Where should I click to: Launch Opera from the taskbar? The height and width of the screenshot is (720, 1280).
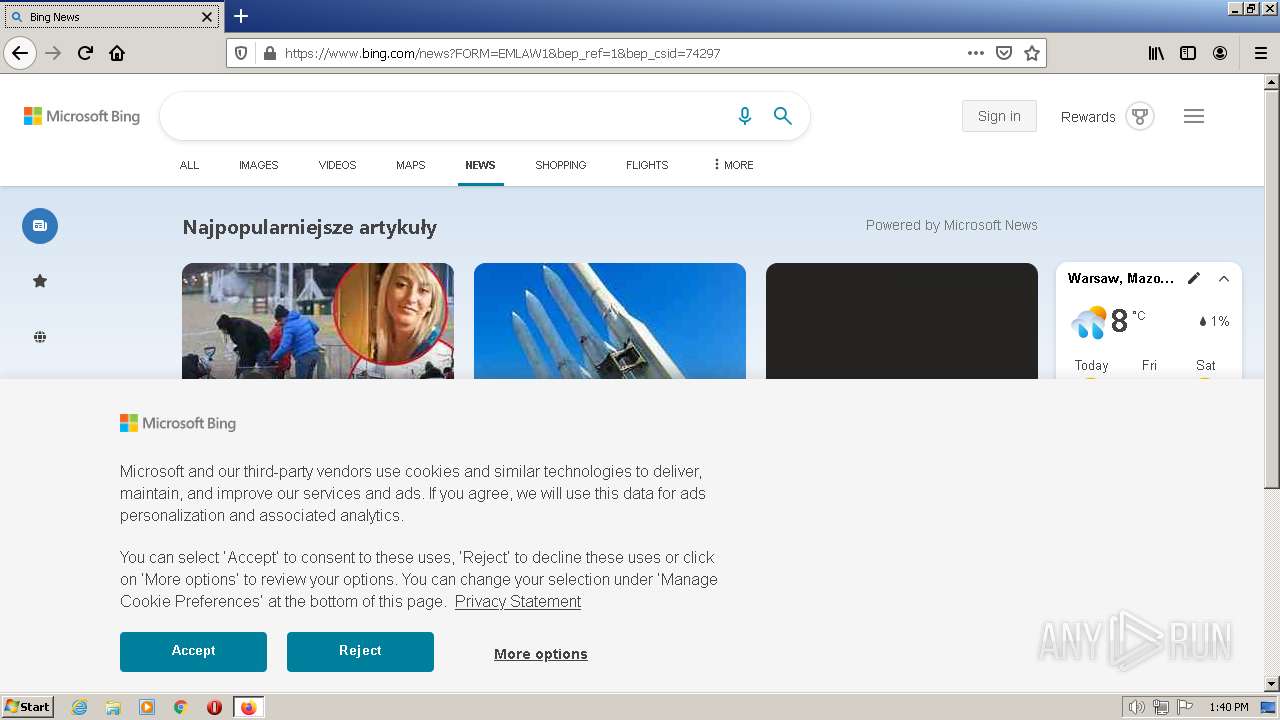[x=214, y=707]
